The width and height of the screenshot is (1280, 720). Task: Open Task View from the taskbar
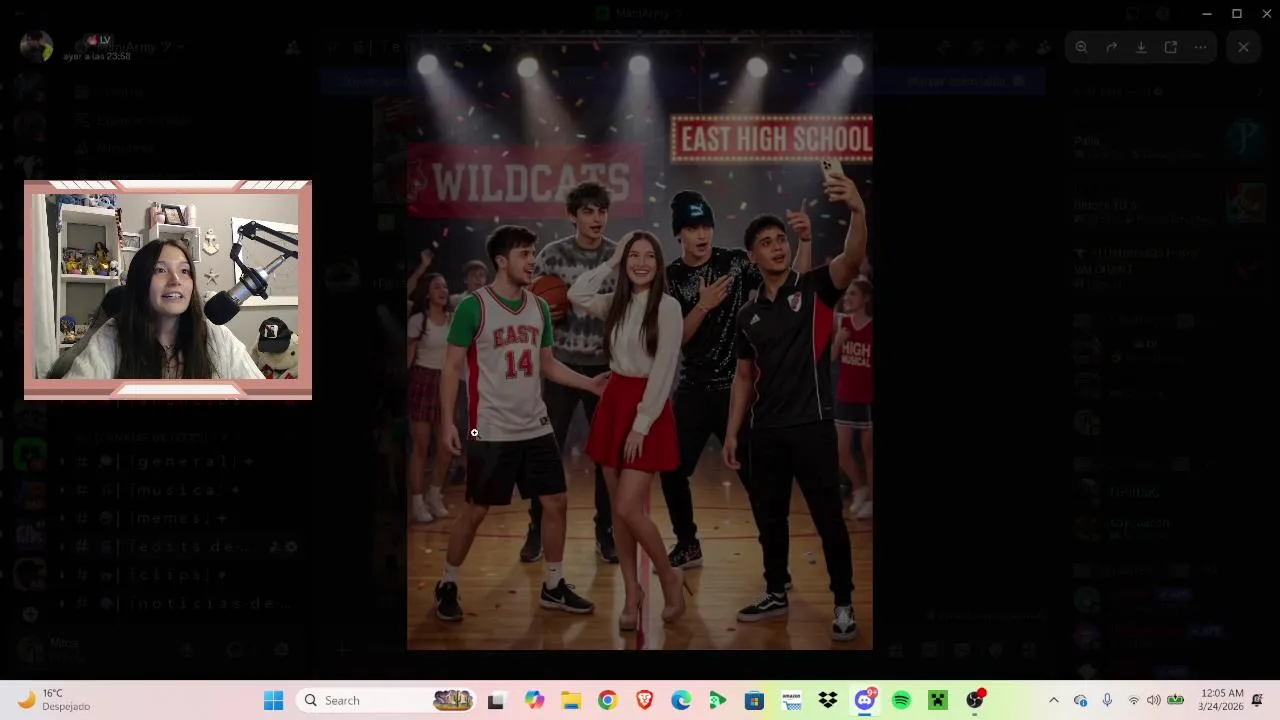(495, 701)
